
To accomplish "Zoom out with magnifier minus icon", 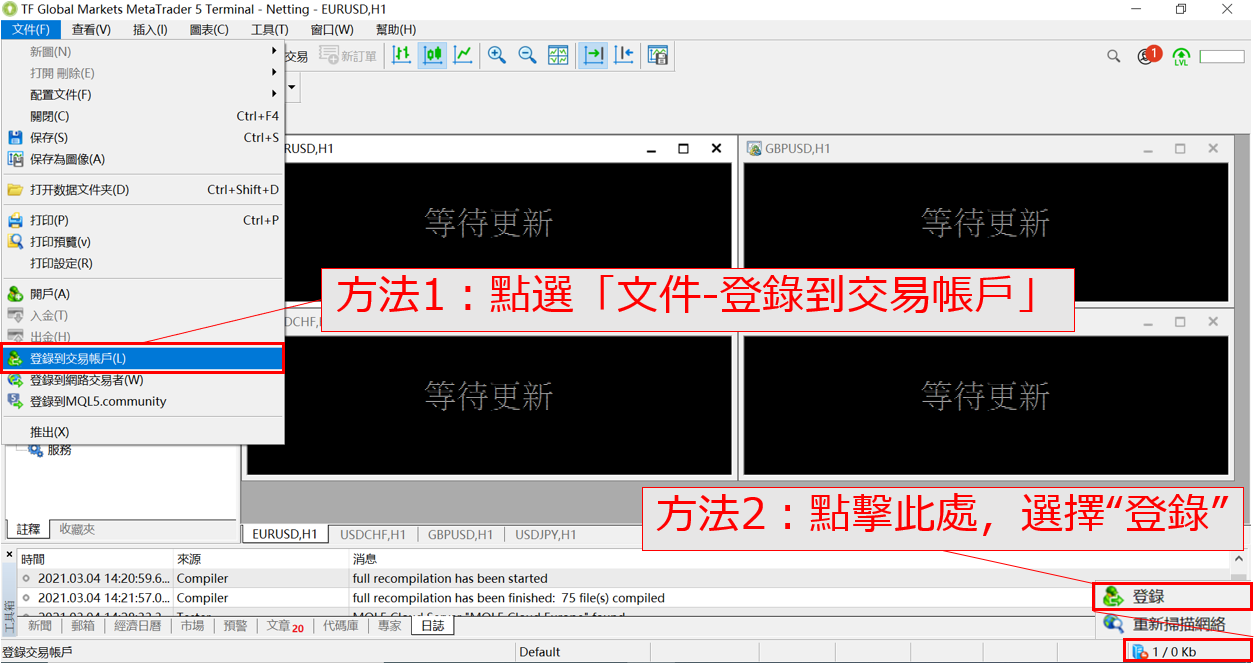I will pos(527,56).
